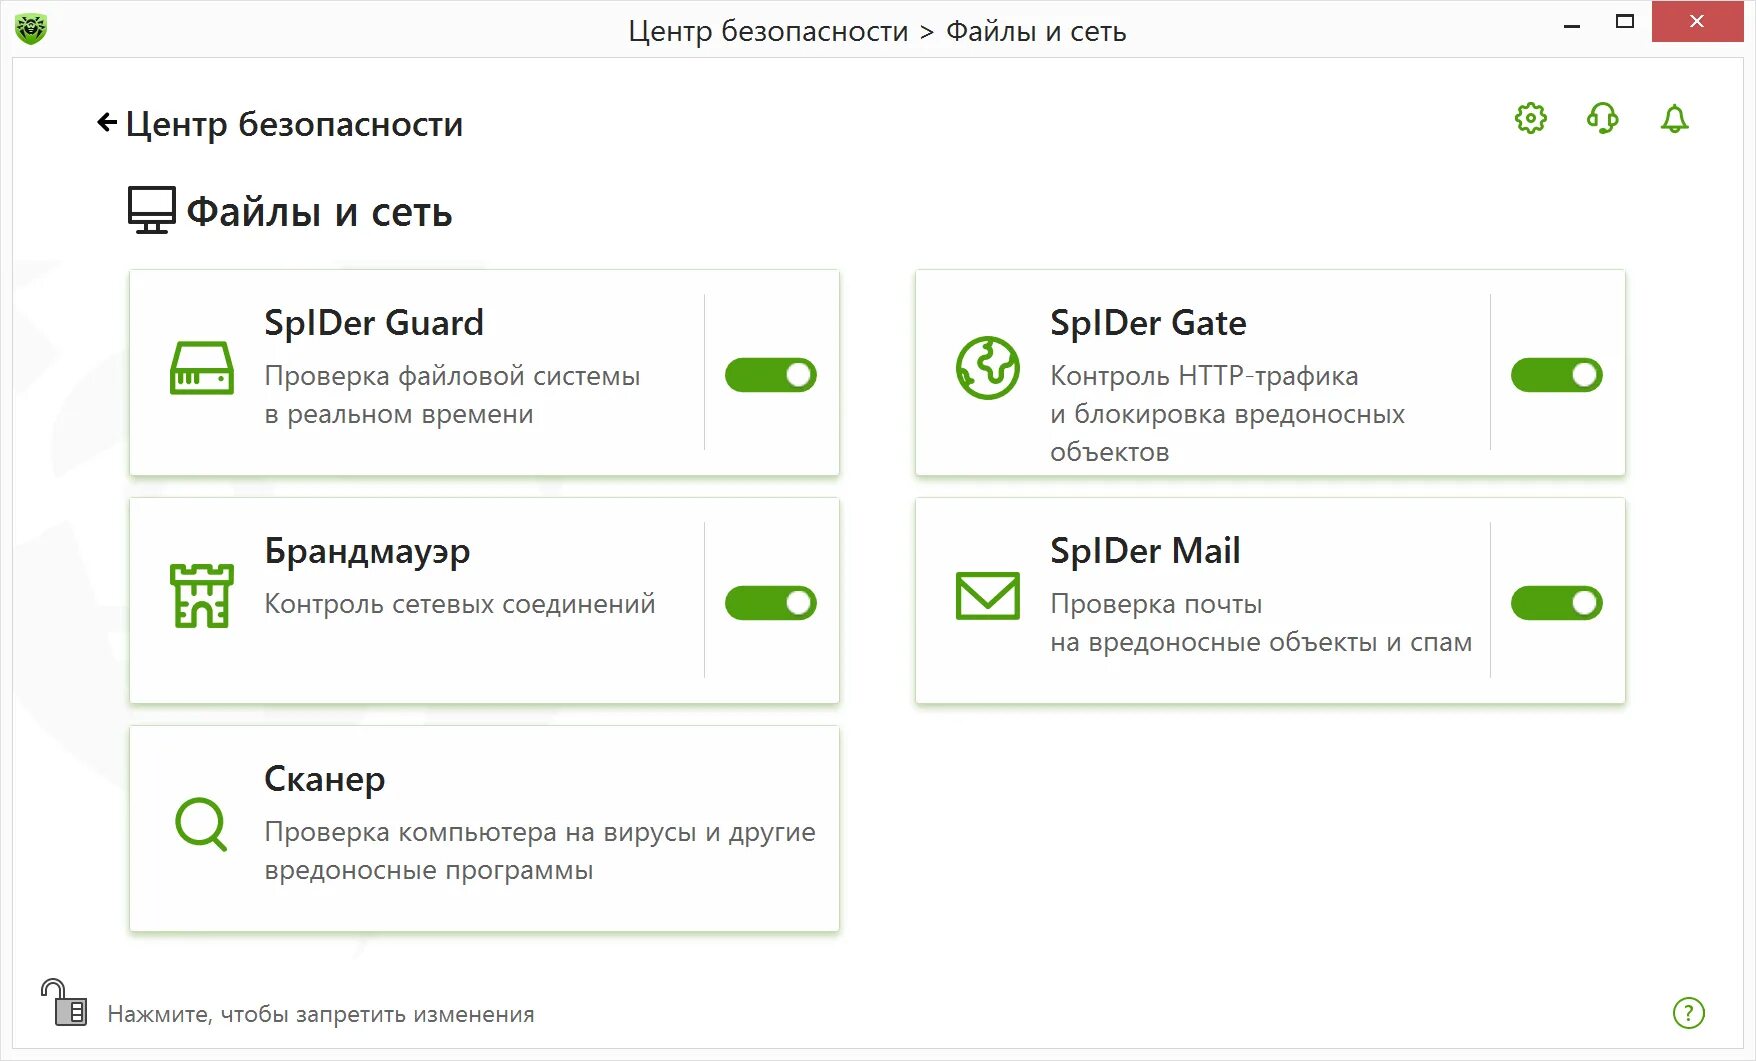The image size is (1756, 1061).
Task: Switch off SpIDer Mail protection
Action: [1556, 603]
